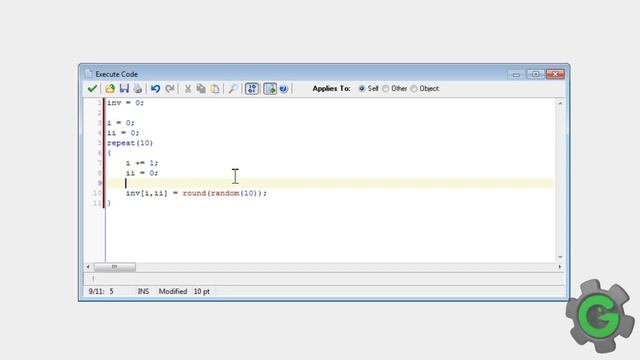Click the 'repeat(10)' code line
The width and height of the screenshot is (640, 360).
pyautogui.click(x=130, y=143)
